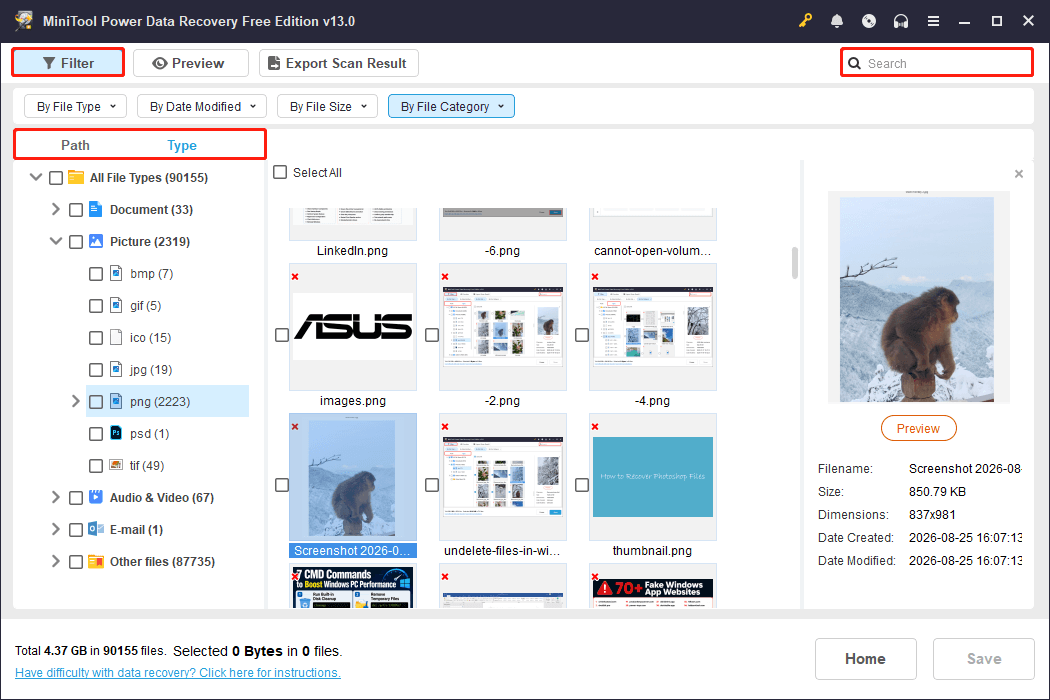Collapse the All File Types tree node

[x=36, y=178]
